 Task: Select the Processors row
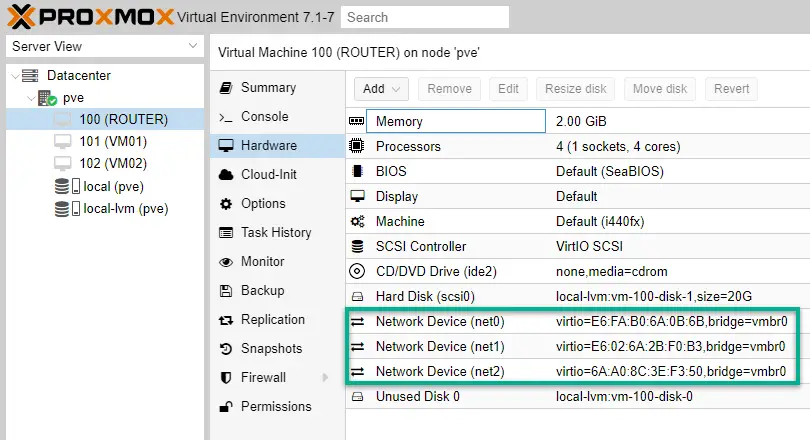[578, 146]
